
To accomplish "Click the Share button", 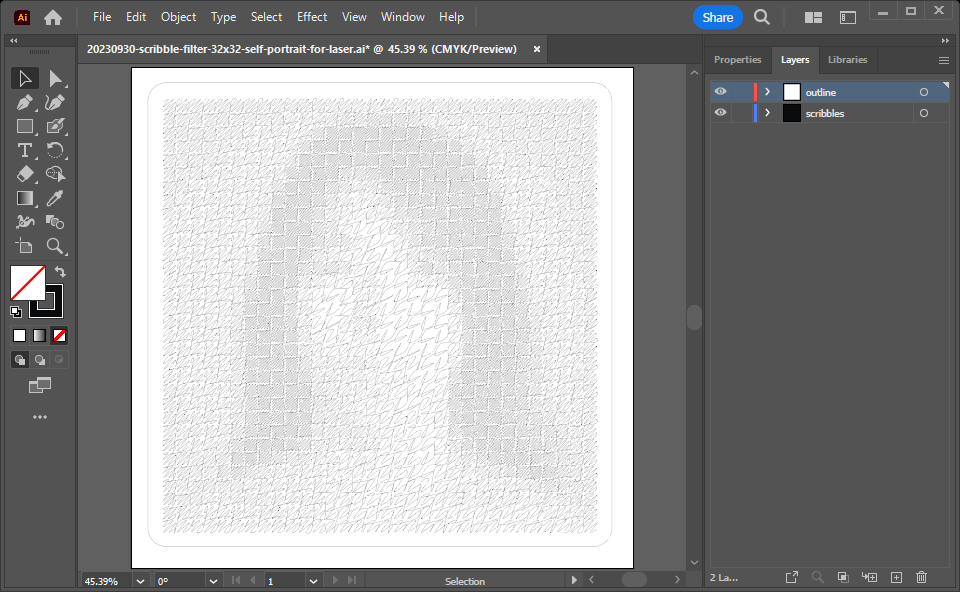I will pyautogui.click(x=717, y=17).
